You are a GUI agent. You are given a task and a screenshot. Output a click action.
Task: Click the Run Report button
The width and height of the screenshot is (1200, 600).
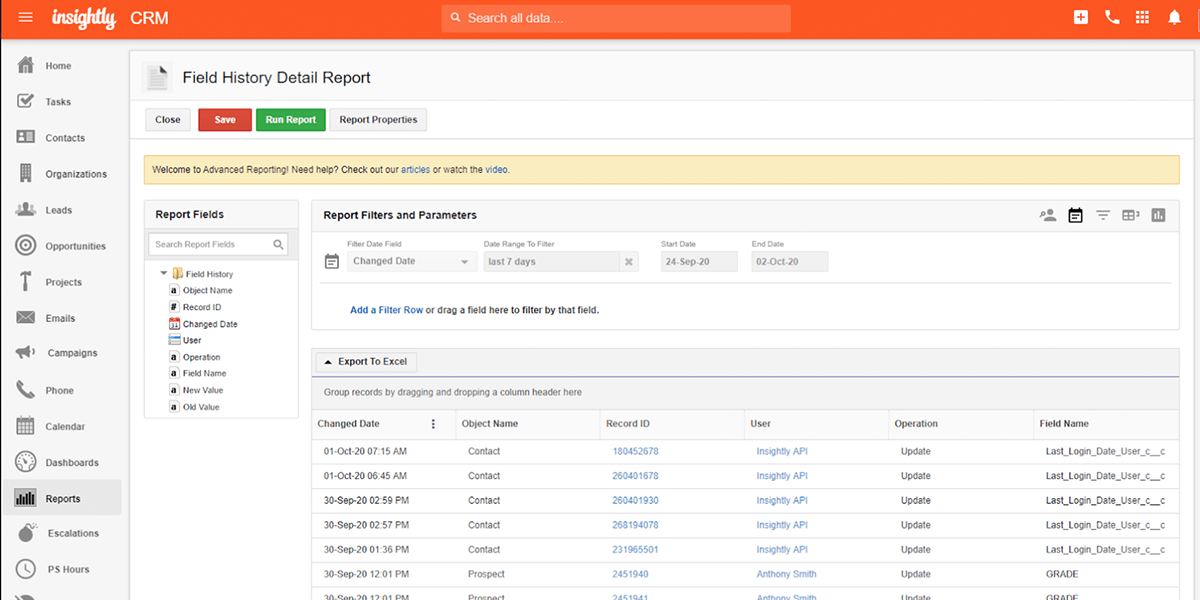click(x=290, y=119)
